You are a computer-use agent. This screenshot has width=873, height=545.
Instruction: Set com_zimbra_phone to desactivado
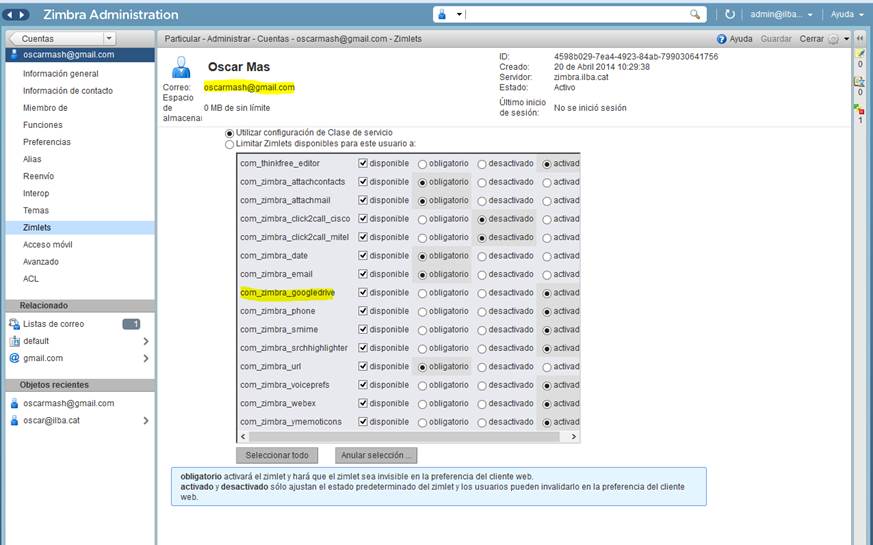pyautogui.click(x=482, y=312)
